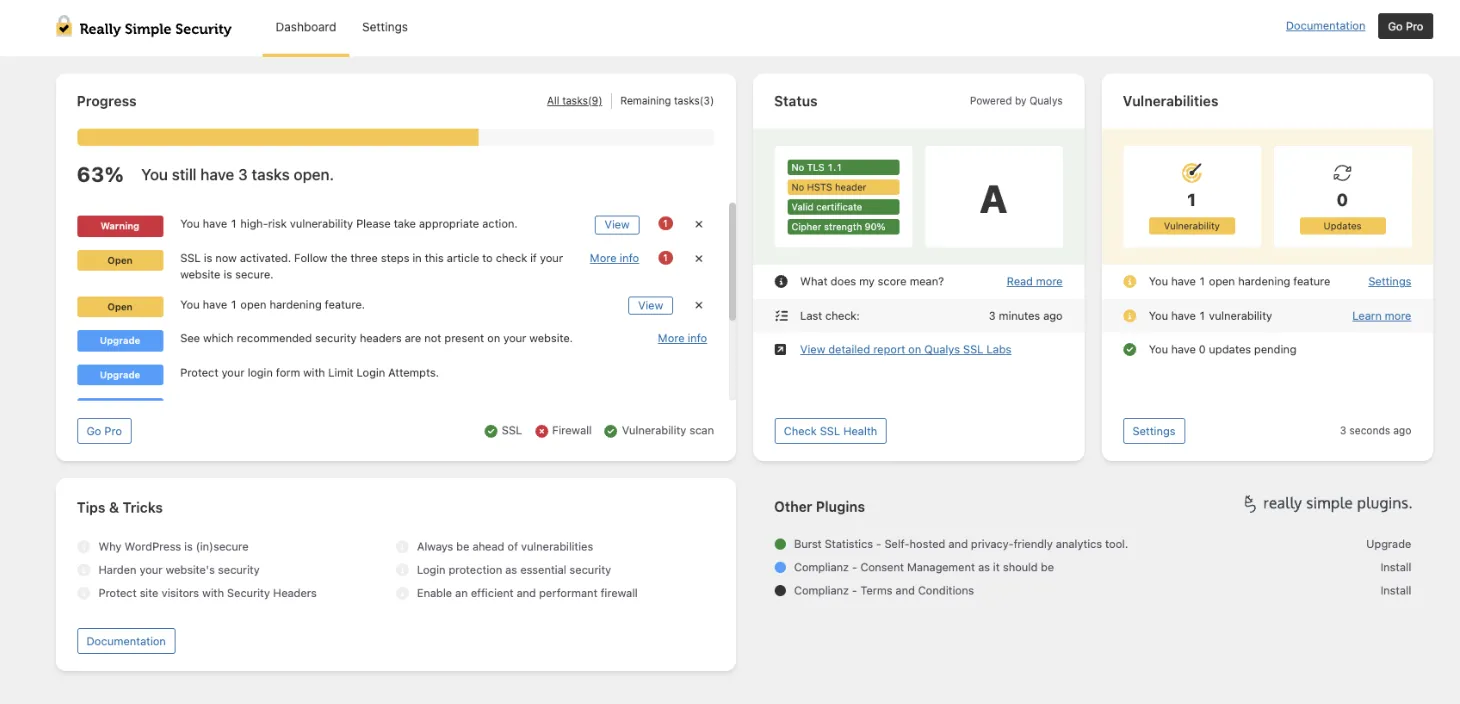The width and height of the screenshot is (1460, 704).
Task: Click blue dot beside Complianz Consent Management
Action: [x=781, y=567]
